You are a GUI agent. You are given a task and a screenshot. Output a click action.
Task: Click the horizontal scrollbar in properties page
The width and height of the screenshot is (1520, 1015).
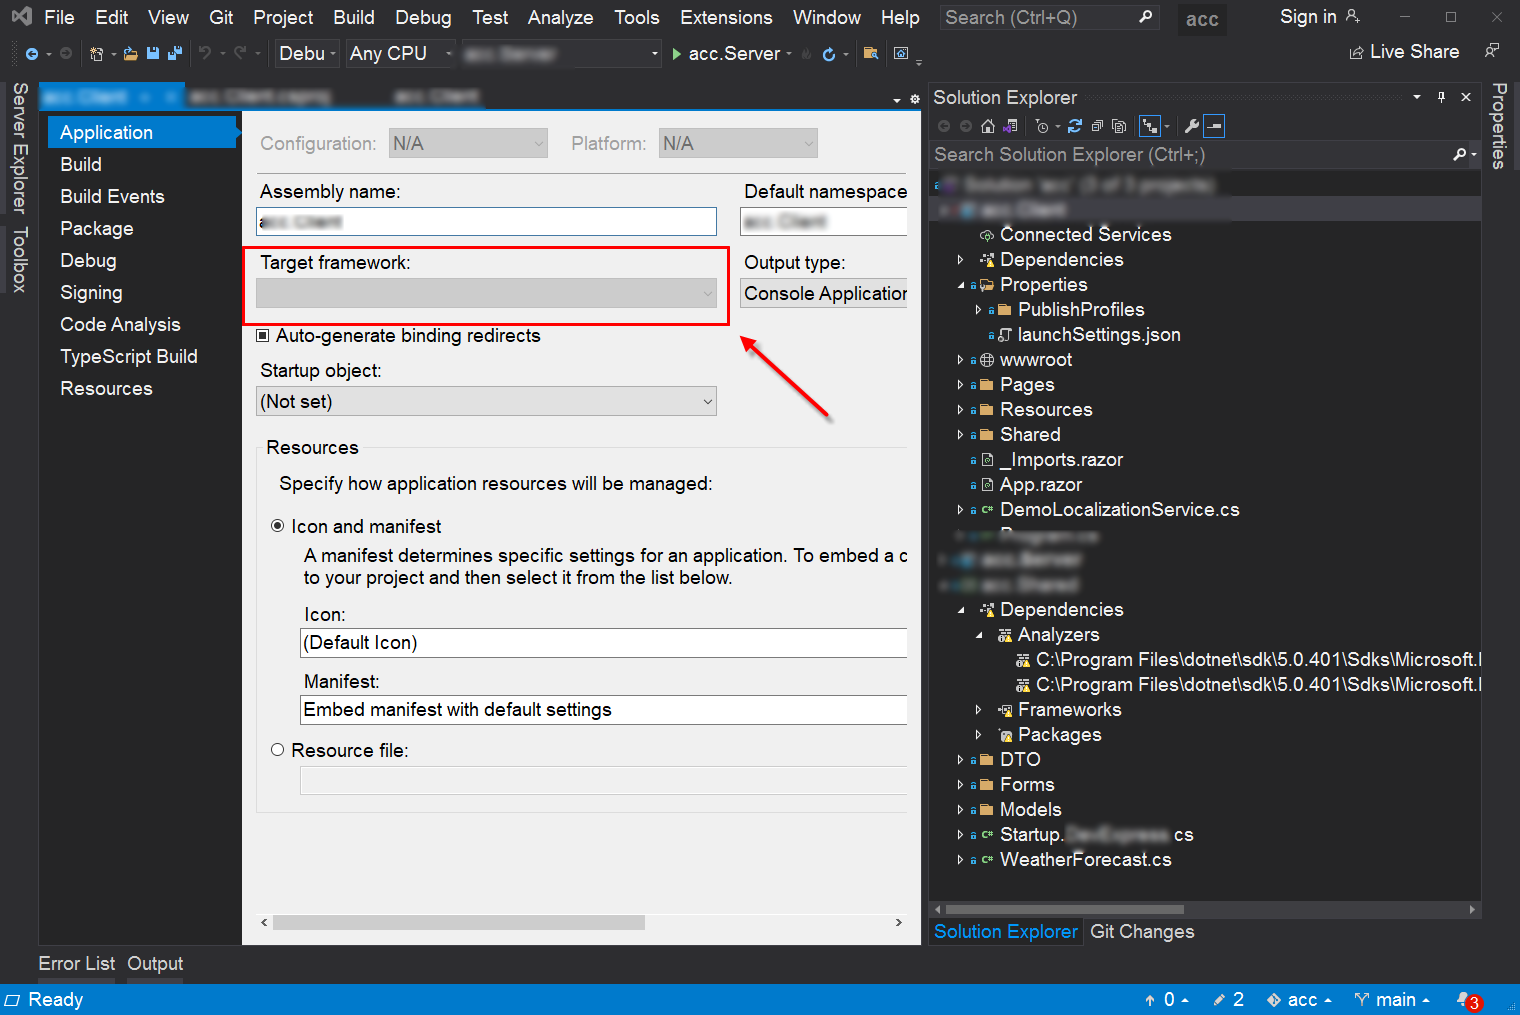click(458, 922)
